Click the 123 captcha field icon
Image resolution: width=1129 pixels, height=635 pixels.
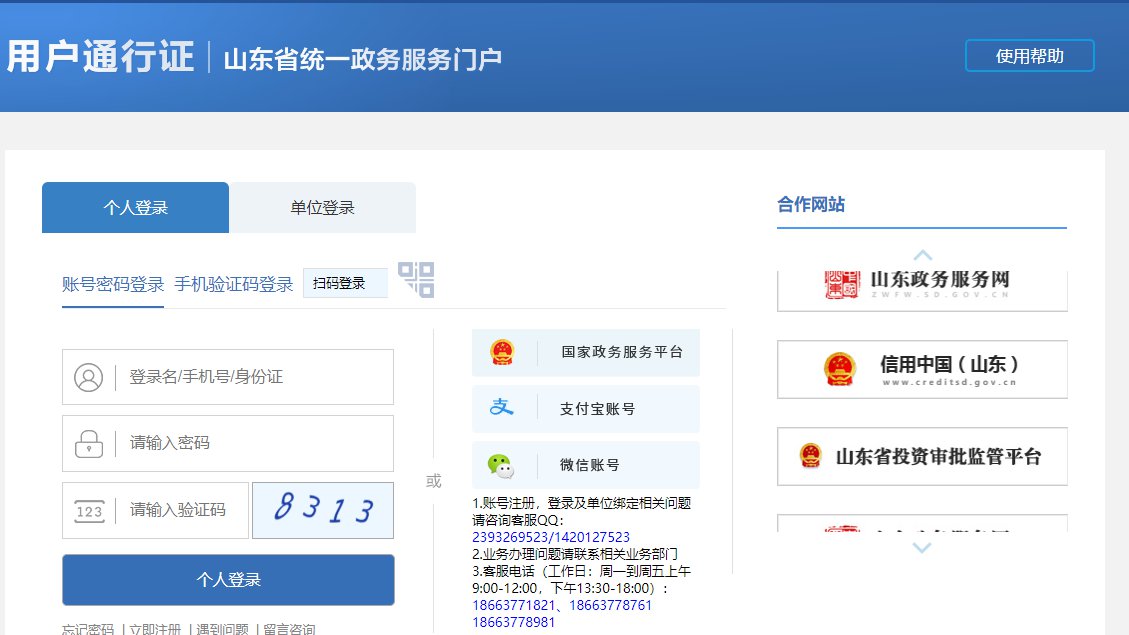(89, 511)
